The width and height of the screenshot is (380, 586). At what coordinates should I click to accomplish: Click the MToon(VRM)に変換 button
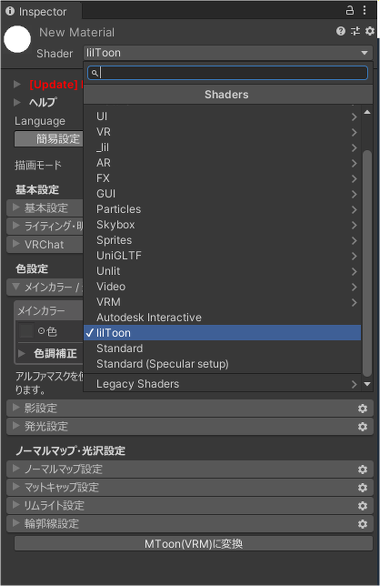pos(194,544)
